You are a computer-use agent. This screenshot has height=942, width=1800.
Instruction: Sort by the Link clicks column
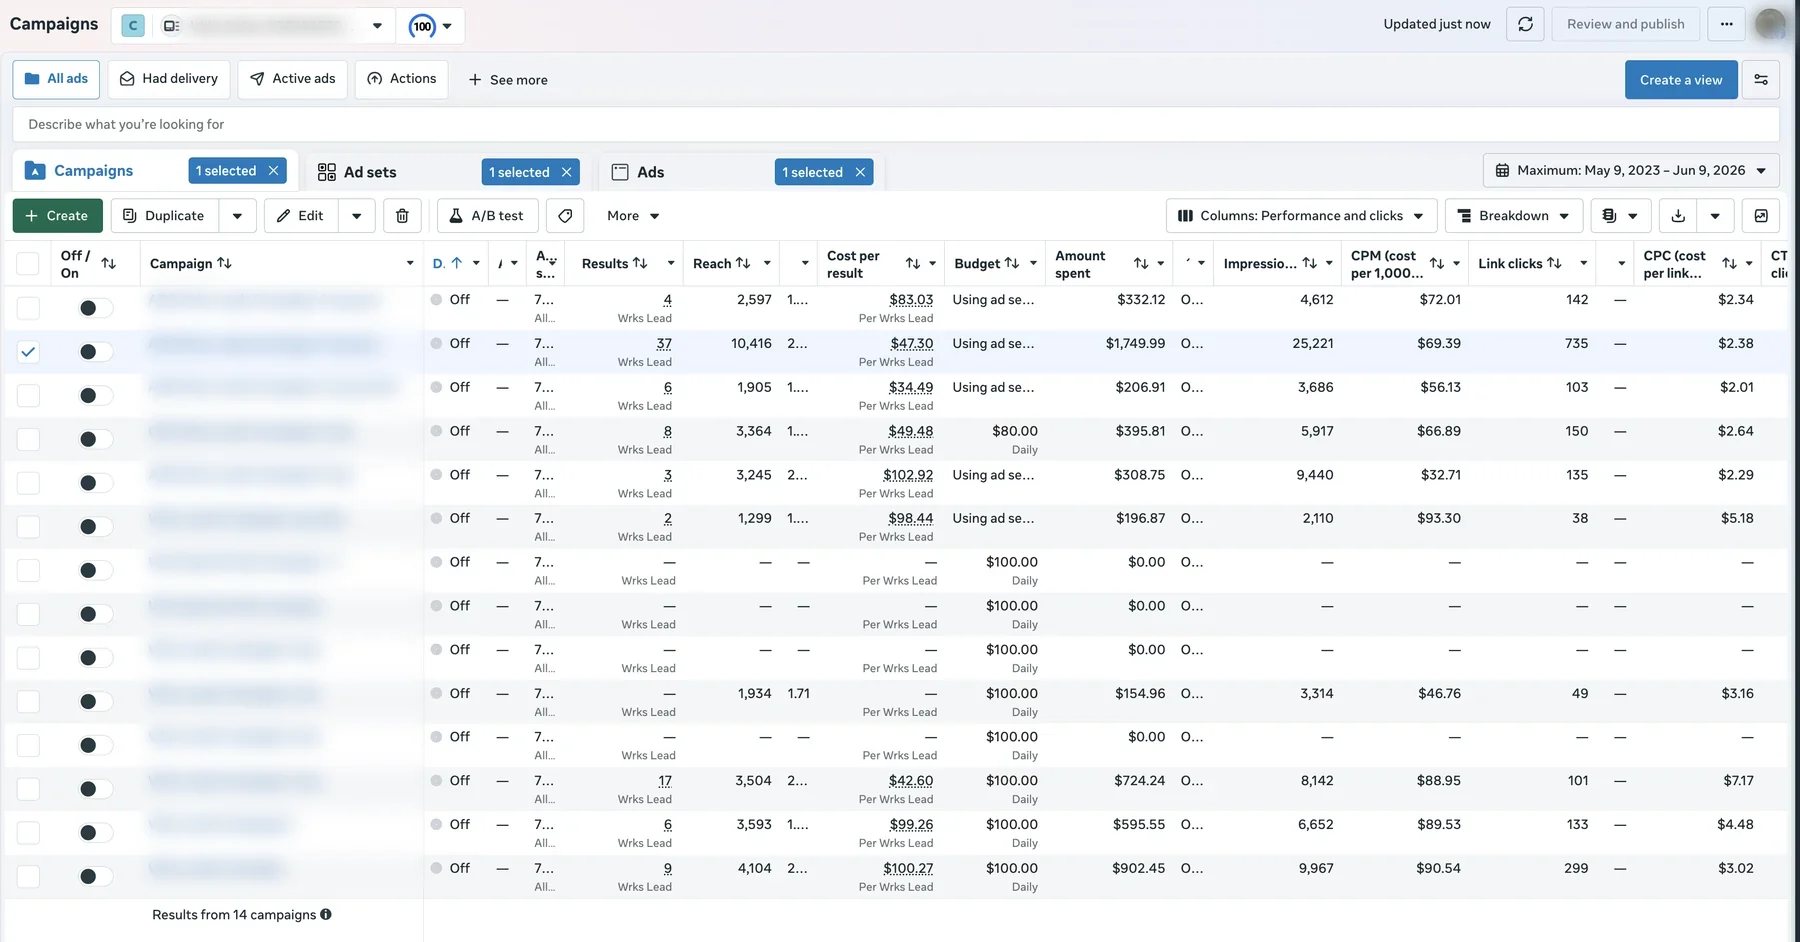[1554, 263]
